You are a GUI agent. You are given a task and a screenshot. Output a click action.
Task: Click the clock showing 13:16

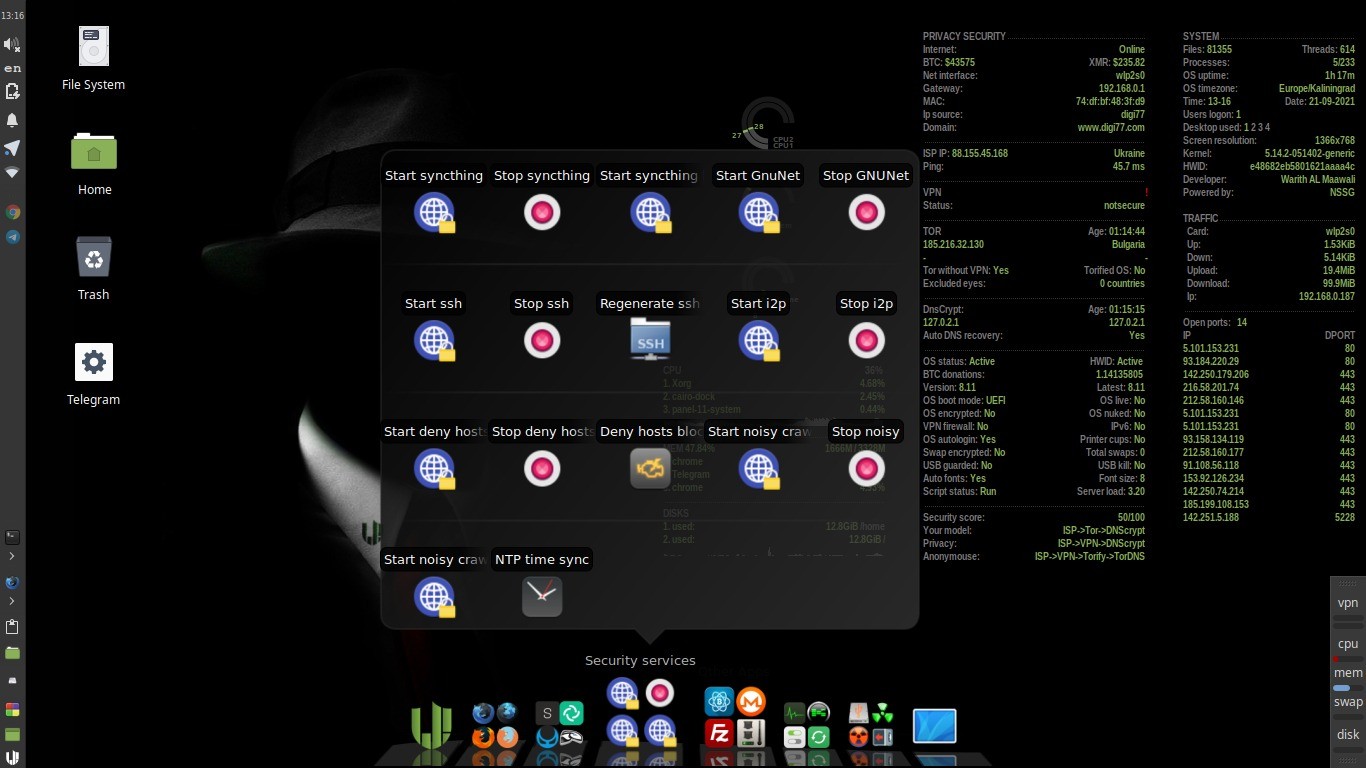(13, 16)
